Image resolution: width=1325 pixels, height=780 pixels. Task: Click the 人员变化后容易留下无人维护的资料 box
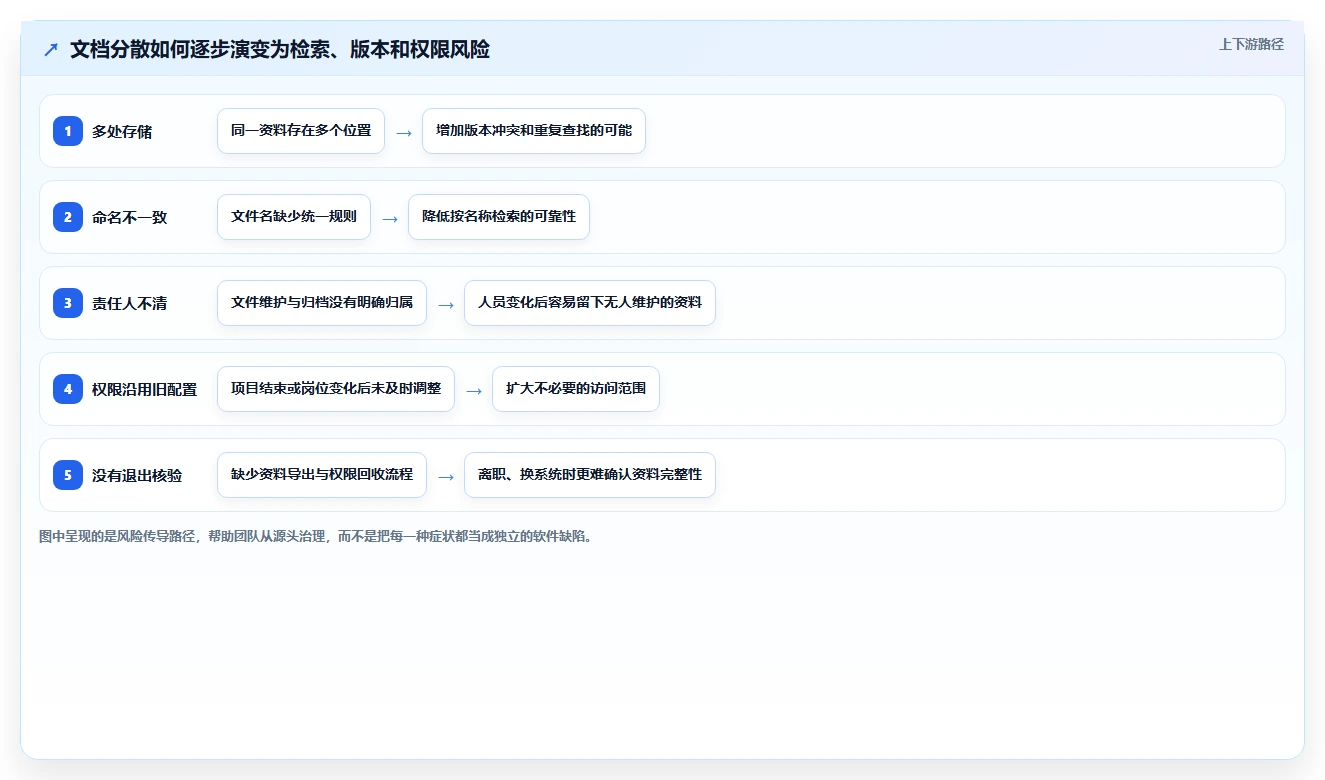(x=590, y=303)
